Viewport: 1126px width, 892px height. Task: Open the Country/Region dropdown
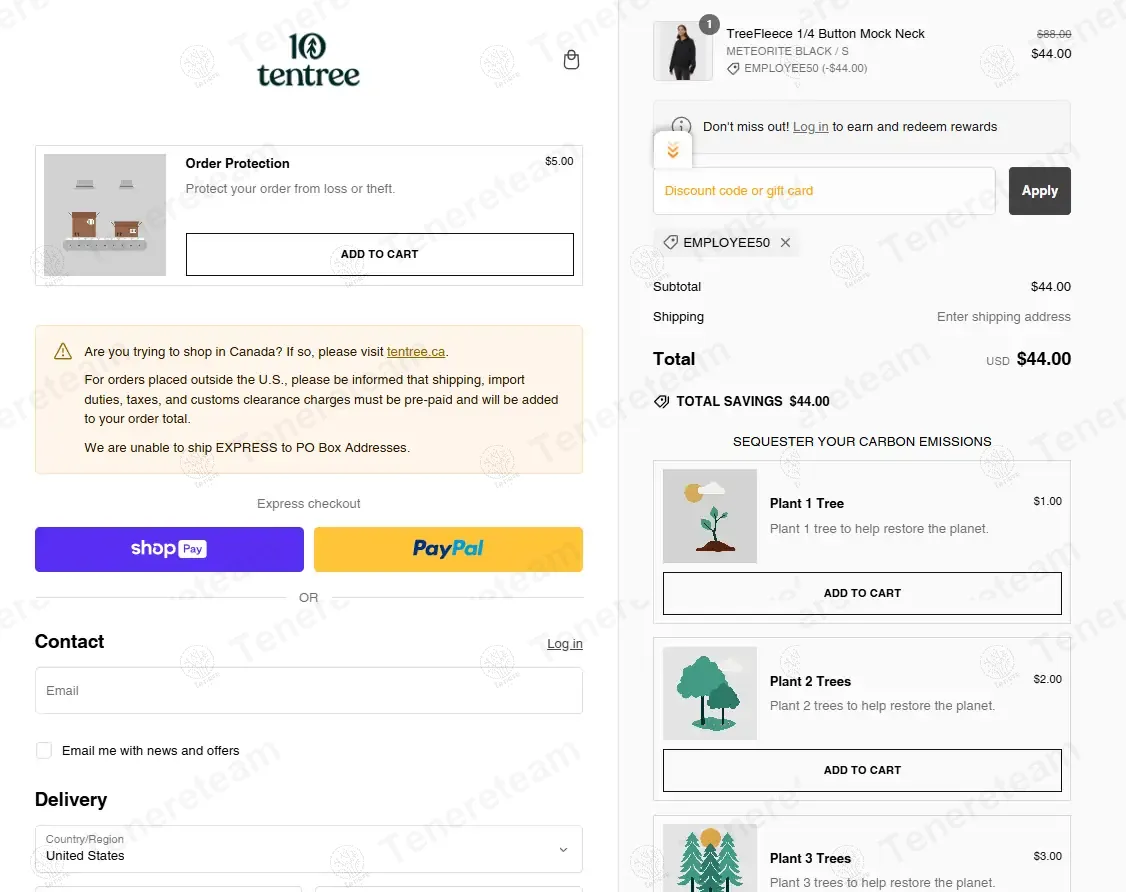click(x=308, y=848)
